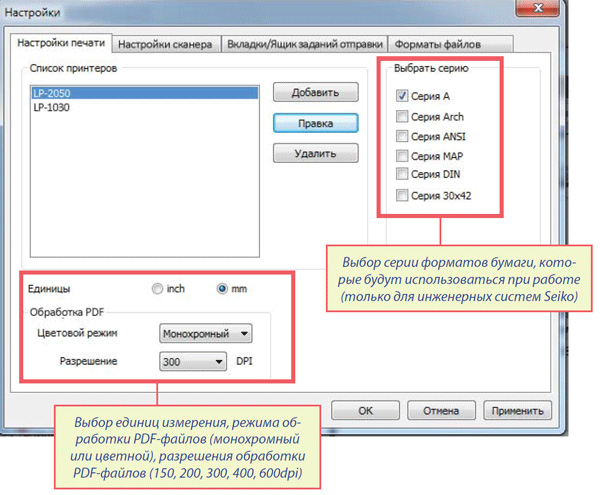Click the Применить button
Viewport: 600px width, 495px height.
(x=517, y=410)
